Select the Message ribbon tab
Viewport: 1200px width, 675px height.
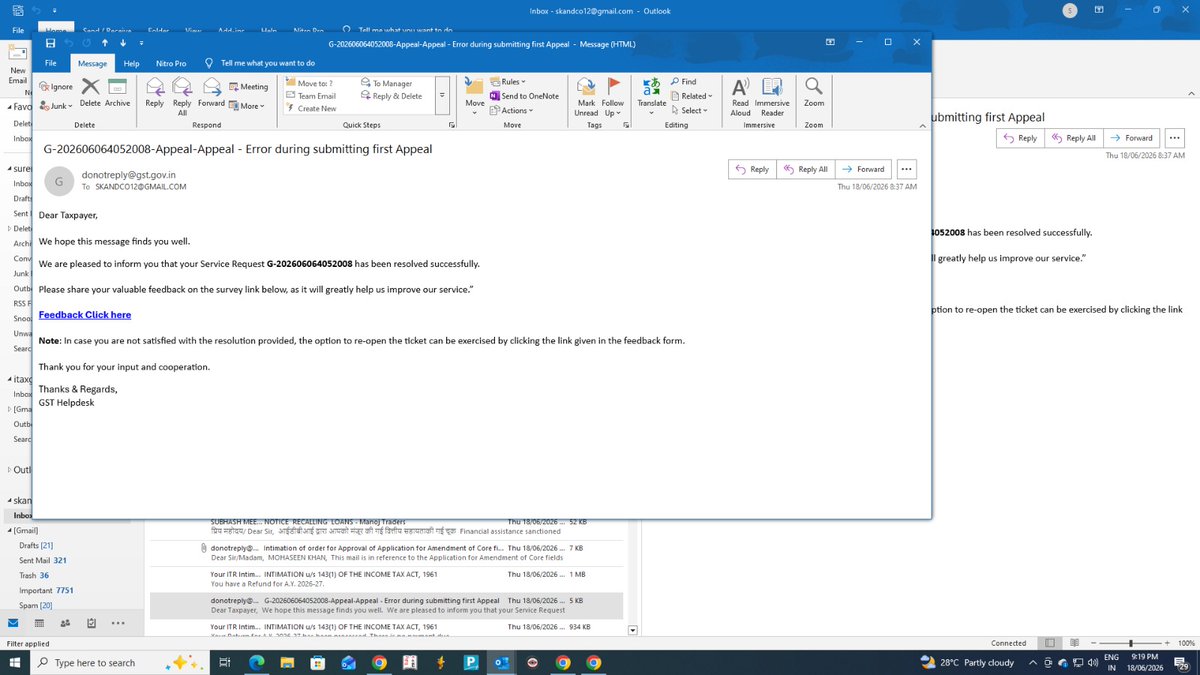coord(92,63)
